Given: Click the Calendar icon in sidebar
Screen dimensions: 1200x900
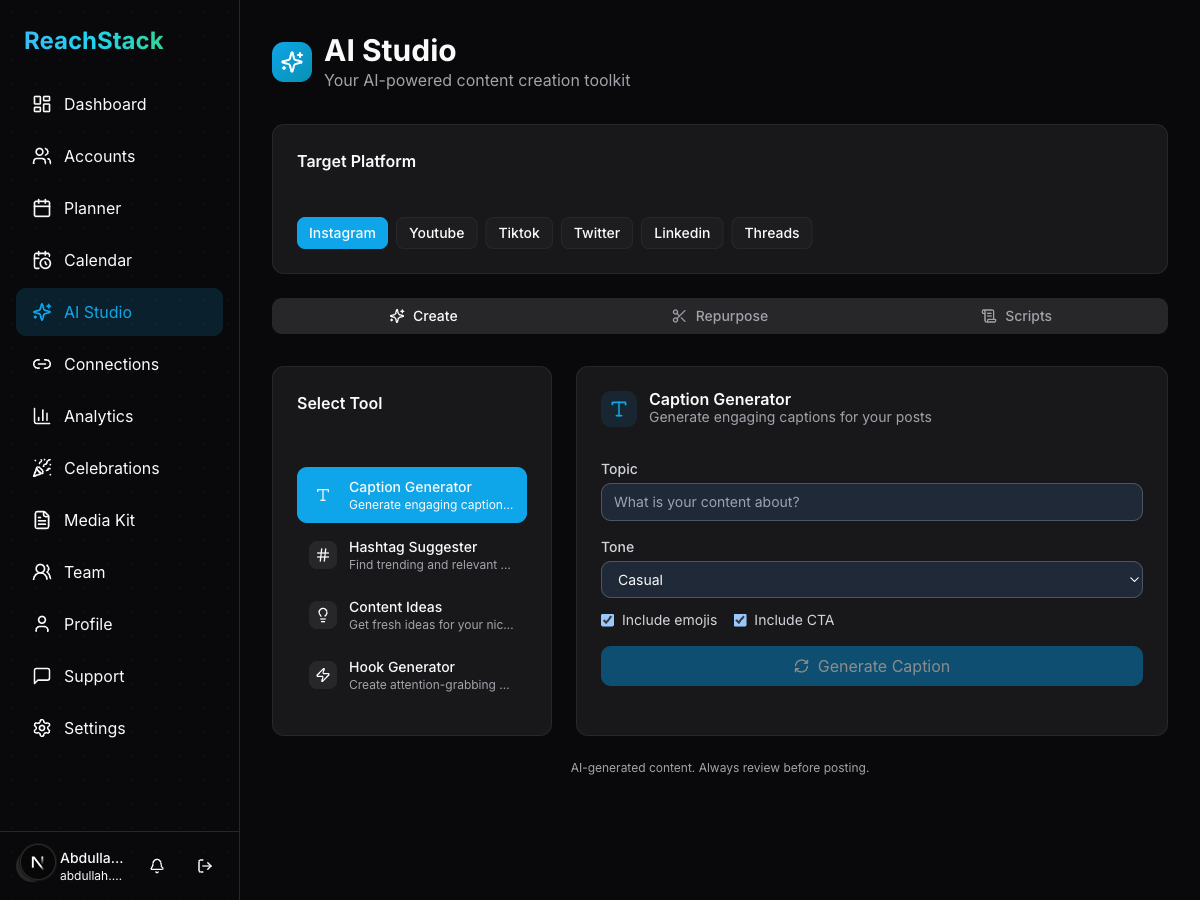Looking at the screenshot, I should [41, 260].
